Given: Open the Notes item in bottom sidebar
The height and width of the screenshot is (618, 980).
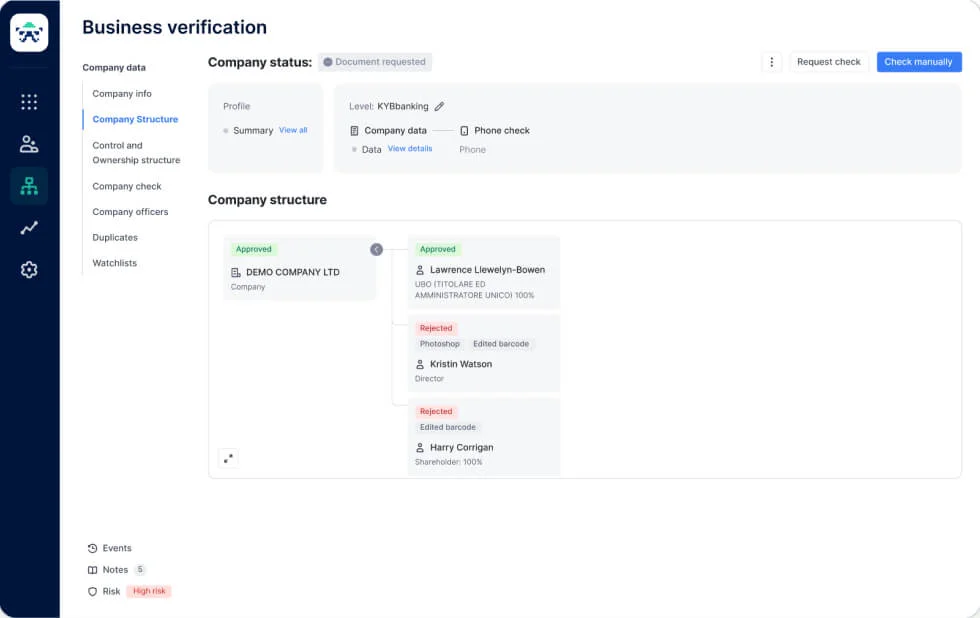Looking at the screenshot, I should 115,570.
